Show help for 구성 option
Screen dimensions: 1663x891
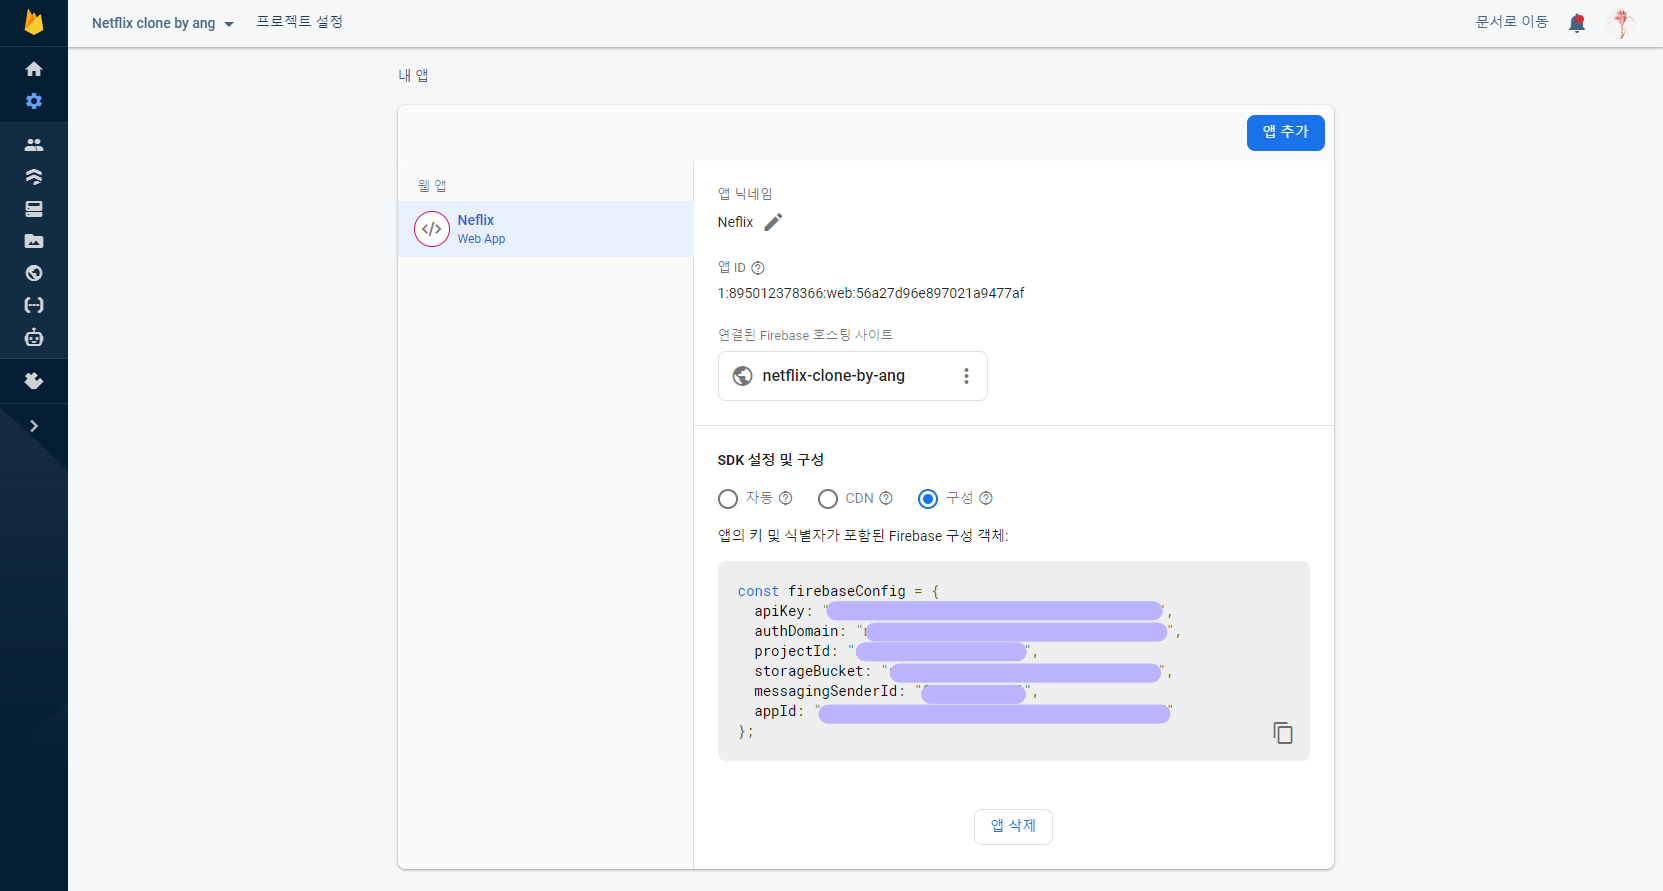click(x=986, y=498)
